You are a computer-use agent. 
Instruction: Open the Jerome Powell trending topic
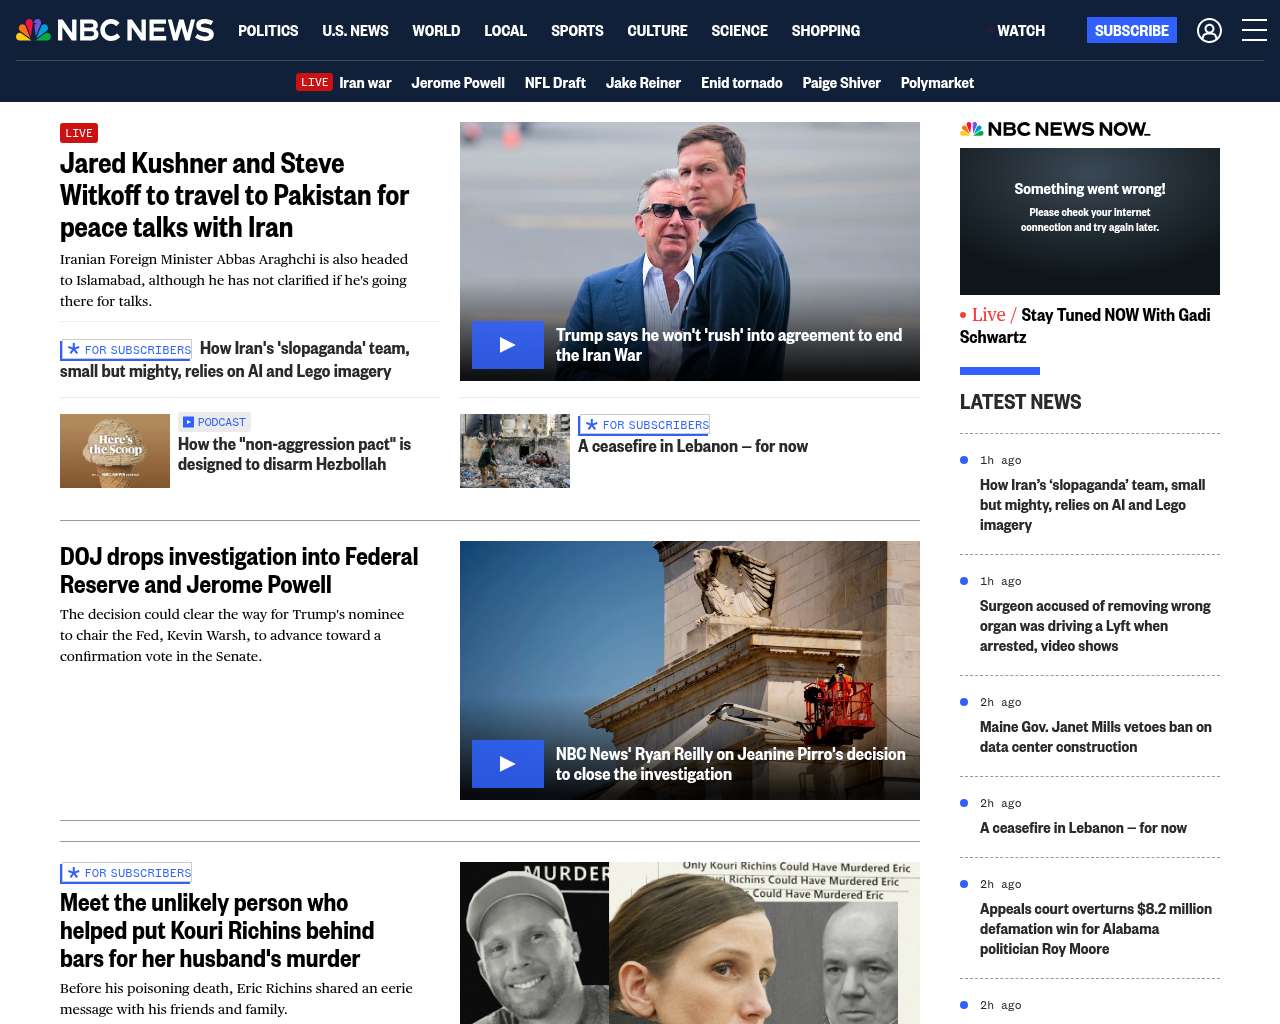tap(457, 83)
